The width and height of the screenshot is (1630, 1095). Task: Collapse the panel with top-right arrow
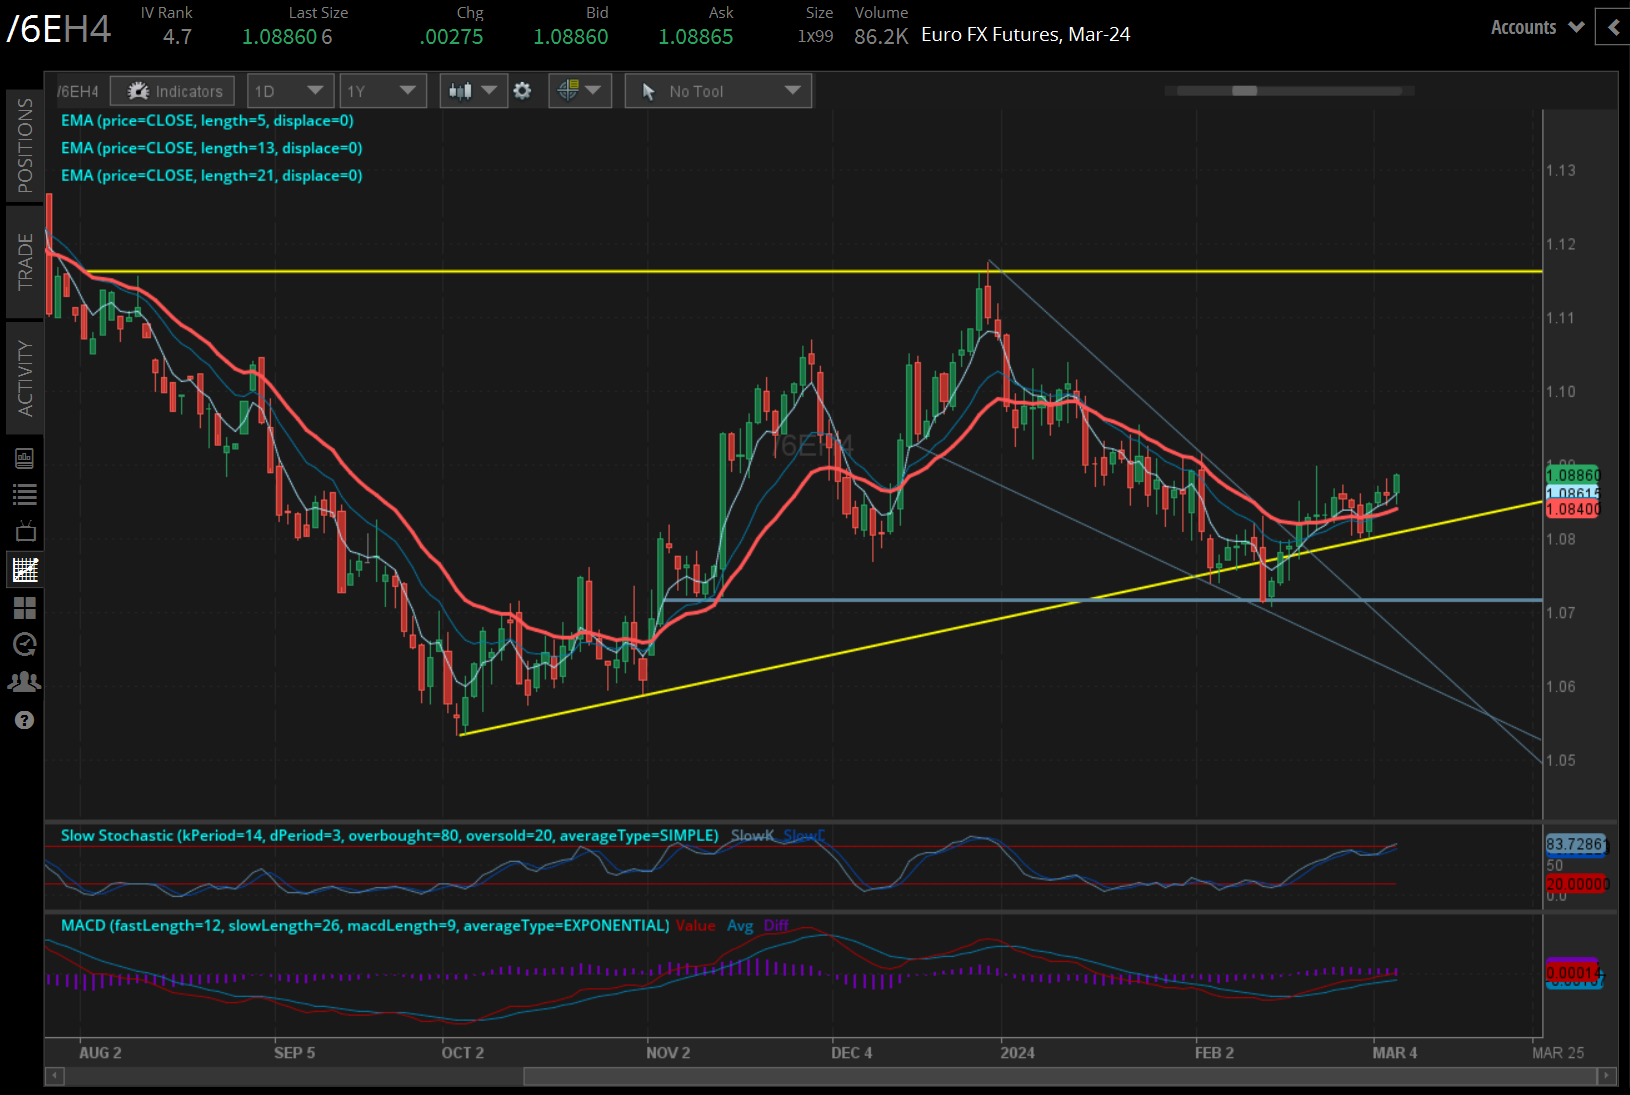(x=1612, y=28)
